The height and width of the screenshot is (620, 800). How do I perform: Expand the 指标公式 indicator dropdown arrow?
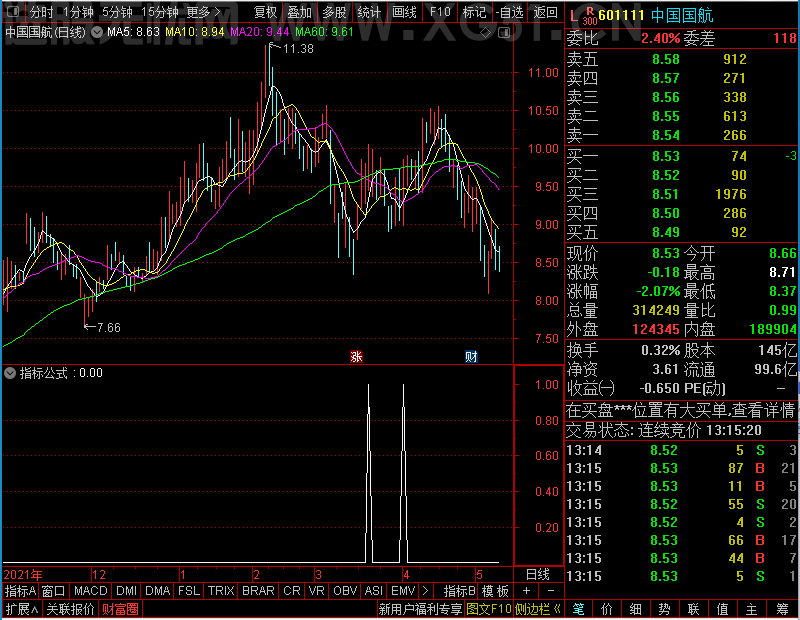tap(10, 373)
